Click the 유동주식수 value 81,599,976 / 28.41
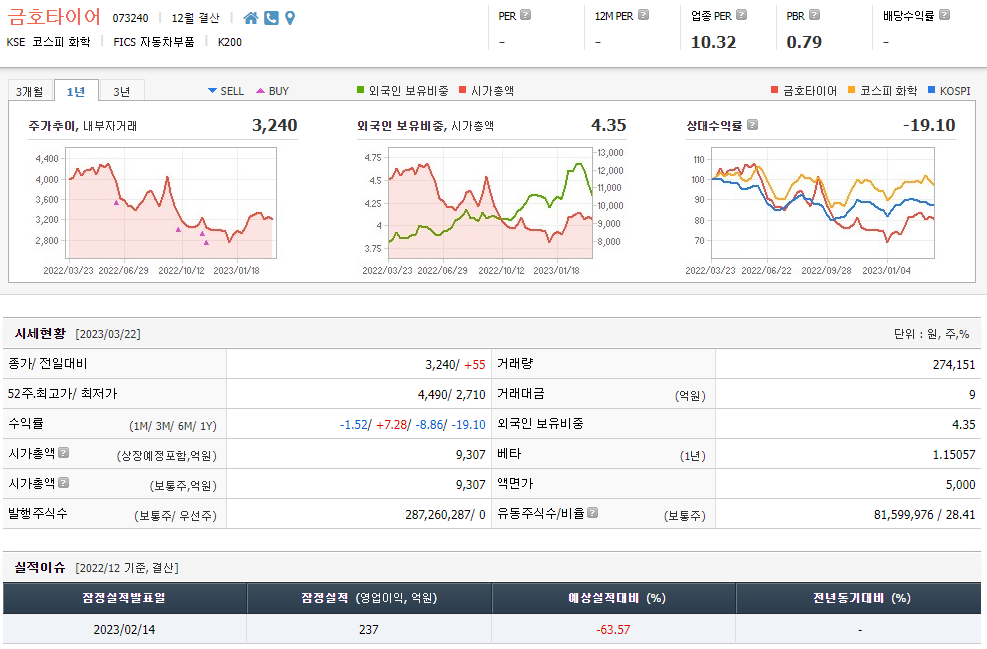Viewport: 987px width, 649px height. tap(924, 515)
